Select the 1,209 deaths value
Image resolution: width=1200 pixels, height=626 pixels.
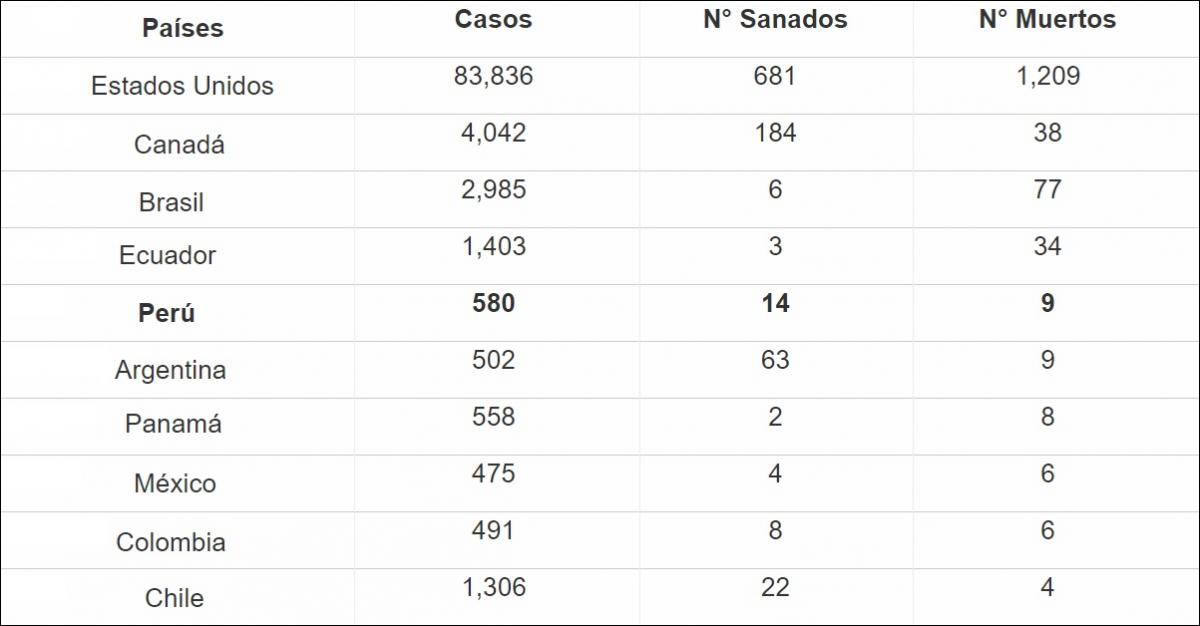pyautogui.click(x=1047, y=76)
